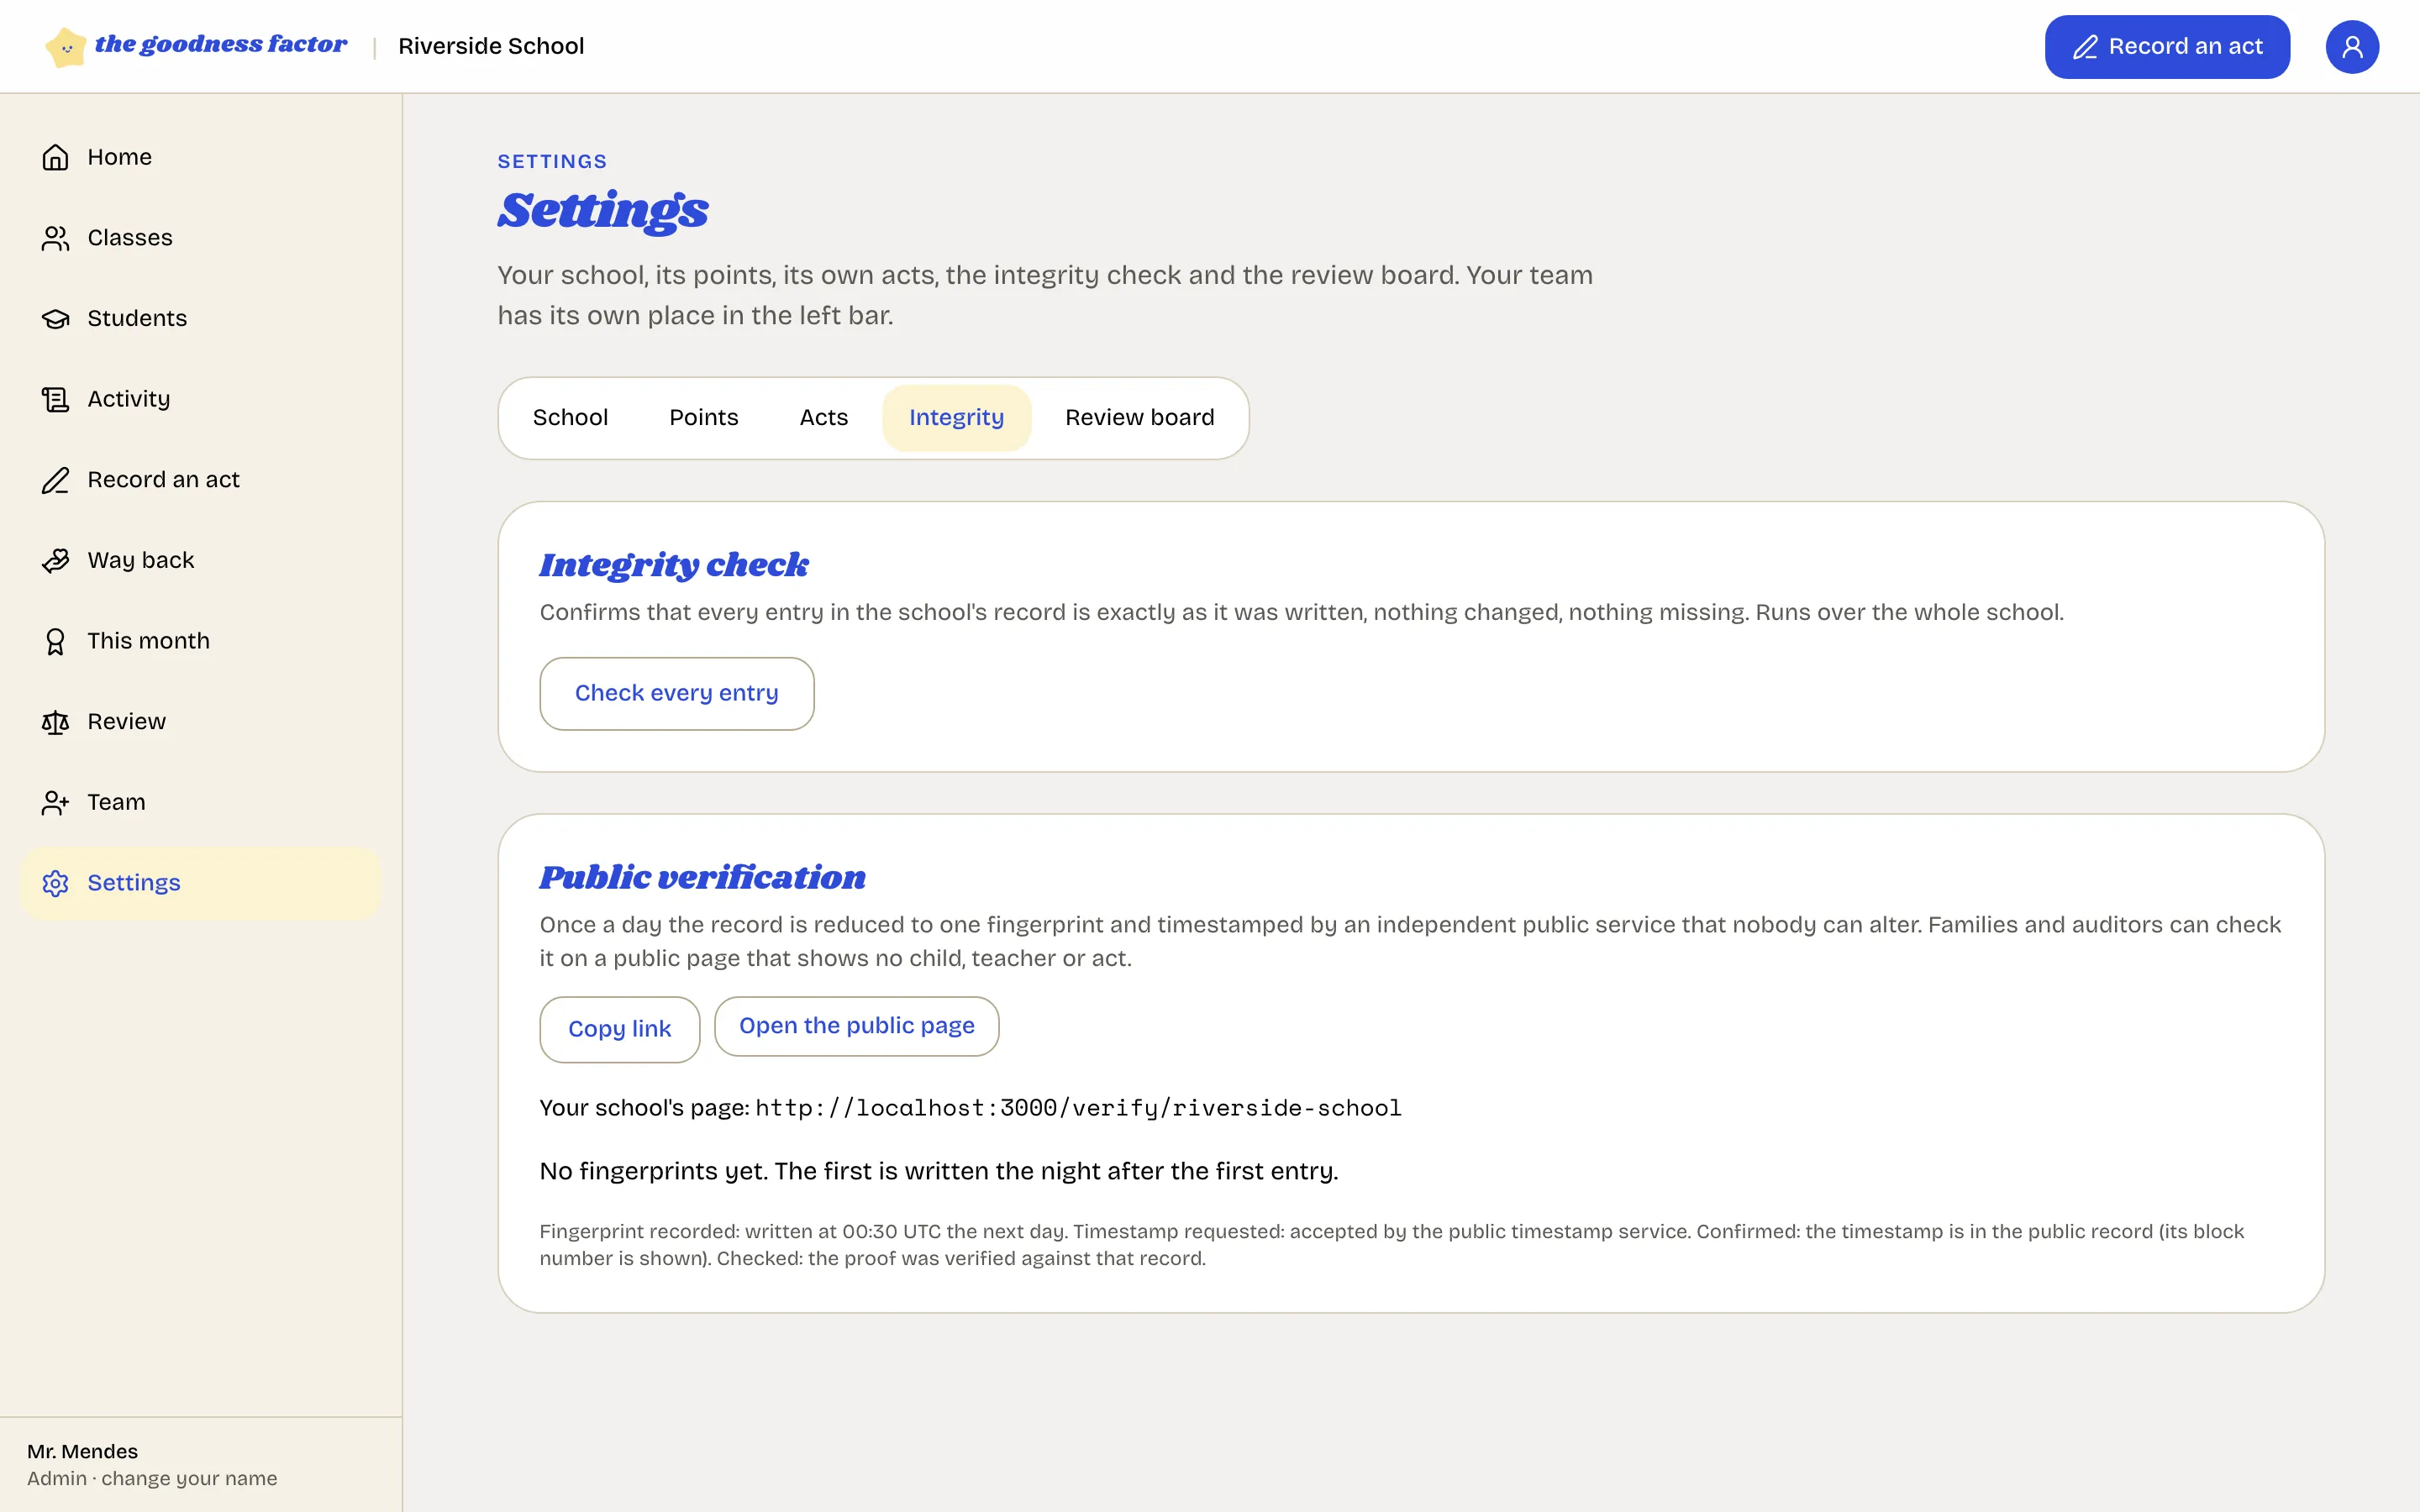Click the 'change your name' link
This screenshot has width=2420, height=1512.
pyautogui.click(x=189, y=1478)
